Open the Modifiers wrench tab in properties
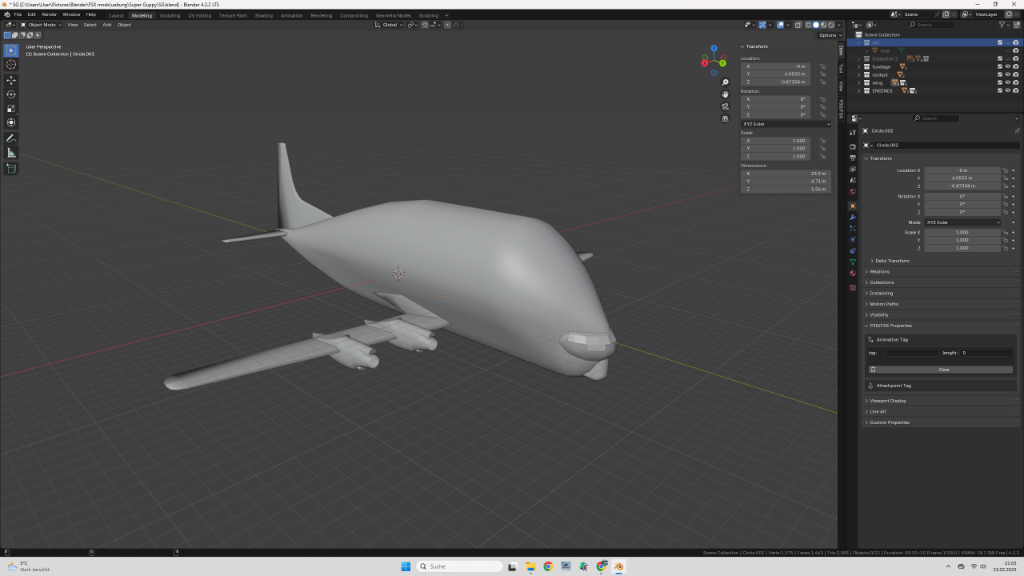The height and width of the screenshot is (576, 1024). [852, 217]
